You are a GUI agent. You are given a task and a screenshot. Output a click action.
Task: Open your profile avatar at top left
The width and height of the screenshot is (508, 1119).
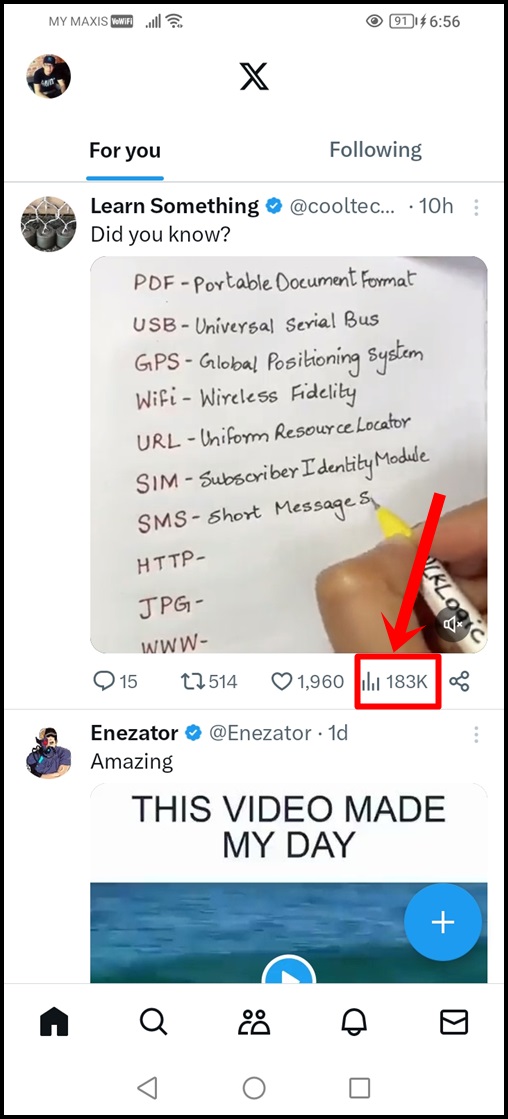click(x=49, y=76)
